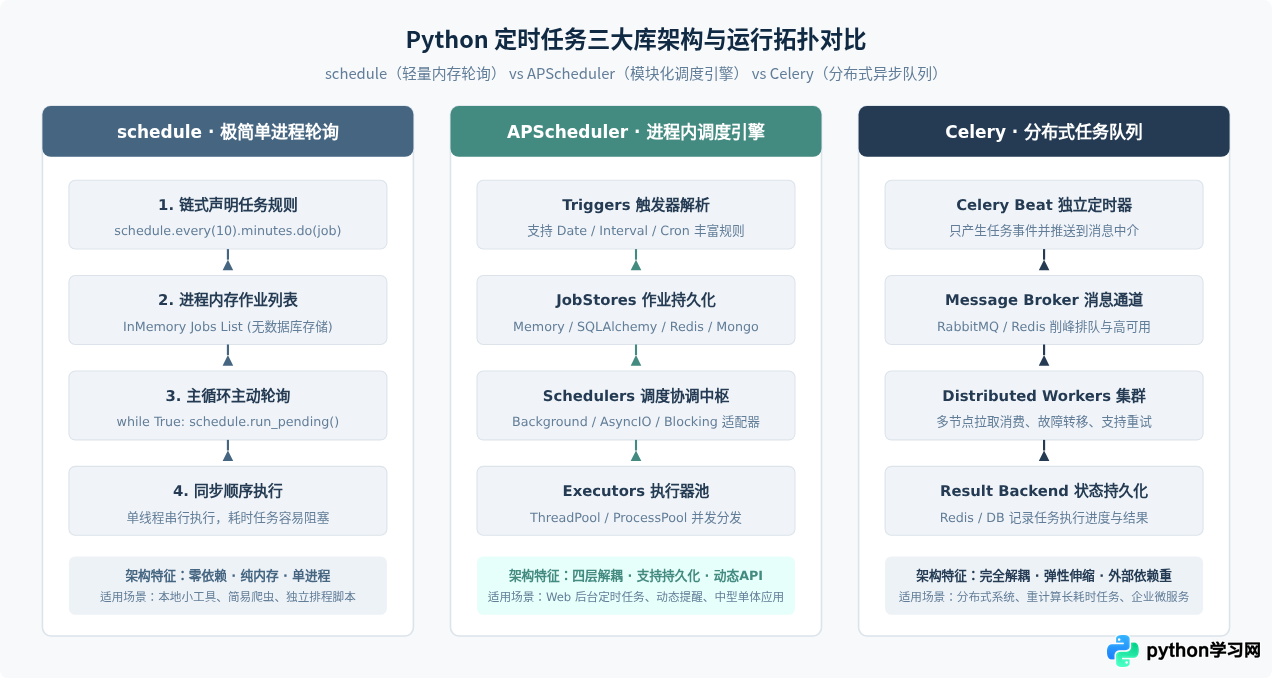Click the heading "Message Broker 消息通道"
Image resolution: width=1272 pixels, height=679 pixels.
click(x=1044, y=300)
